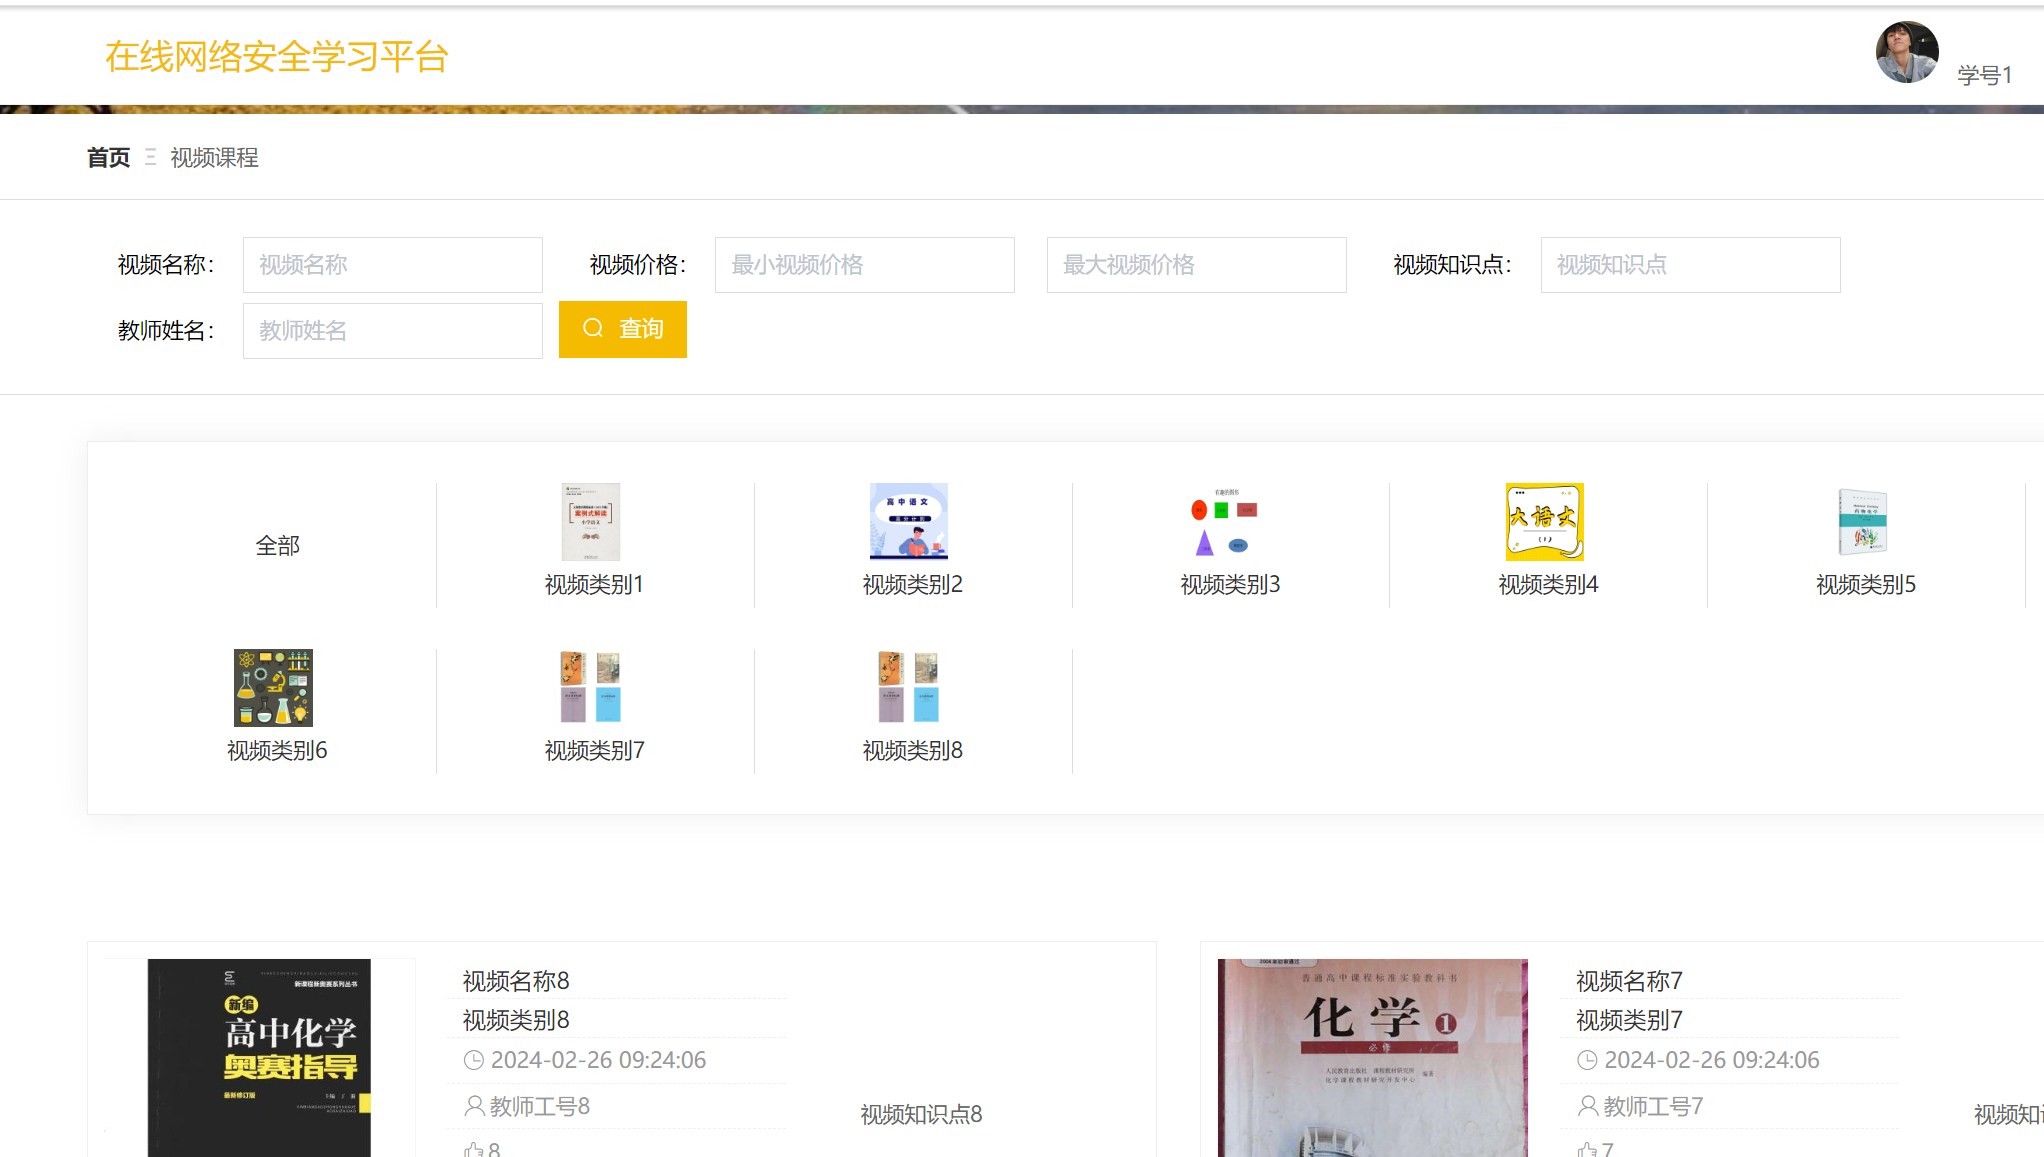The width and height of the screenshot is (2044, 1157).
Task: Click the clock icon beside 视频名称8's date
Action: [474, 1059]
